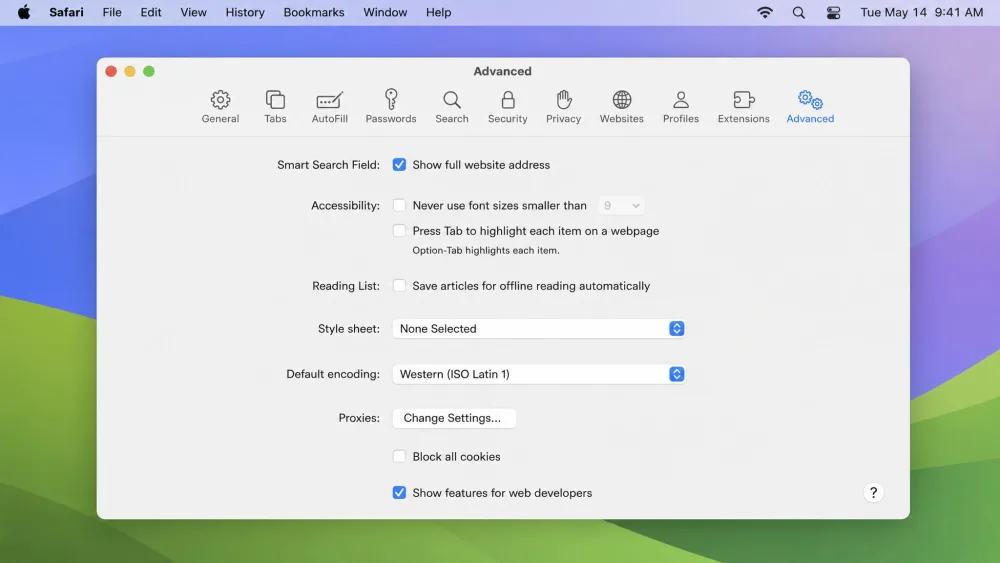Screen dimensions: 1000x563
Task: Open the Edit menu
Action: [151, 12]
